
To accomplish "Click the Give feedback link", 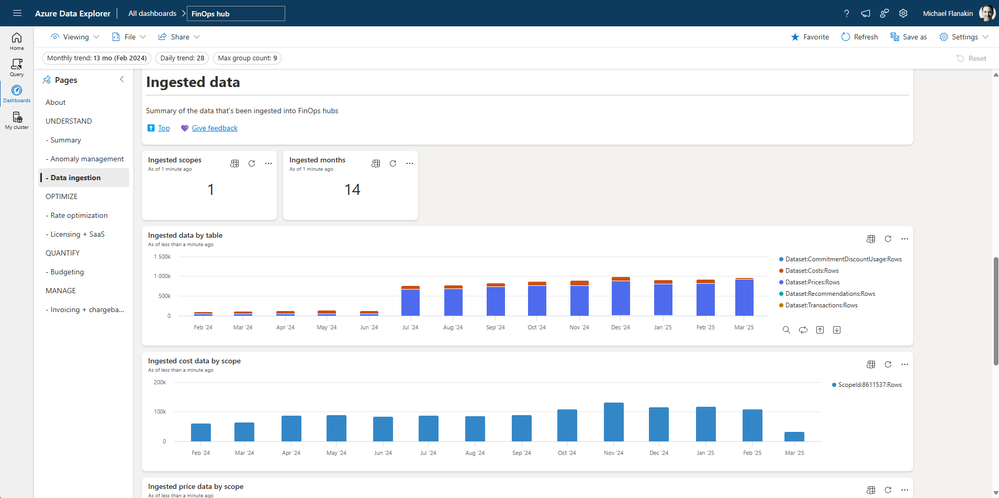I will pyautogui.click(x=214, y=128).
